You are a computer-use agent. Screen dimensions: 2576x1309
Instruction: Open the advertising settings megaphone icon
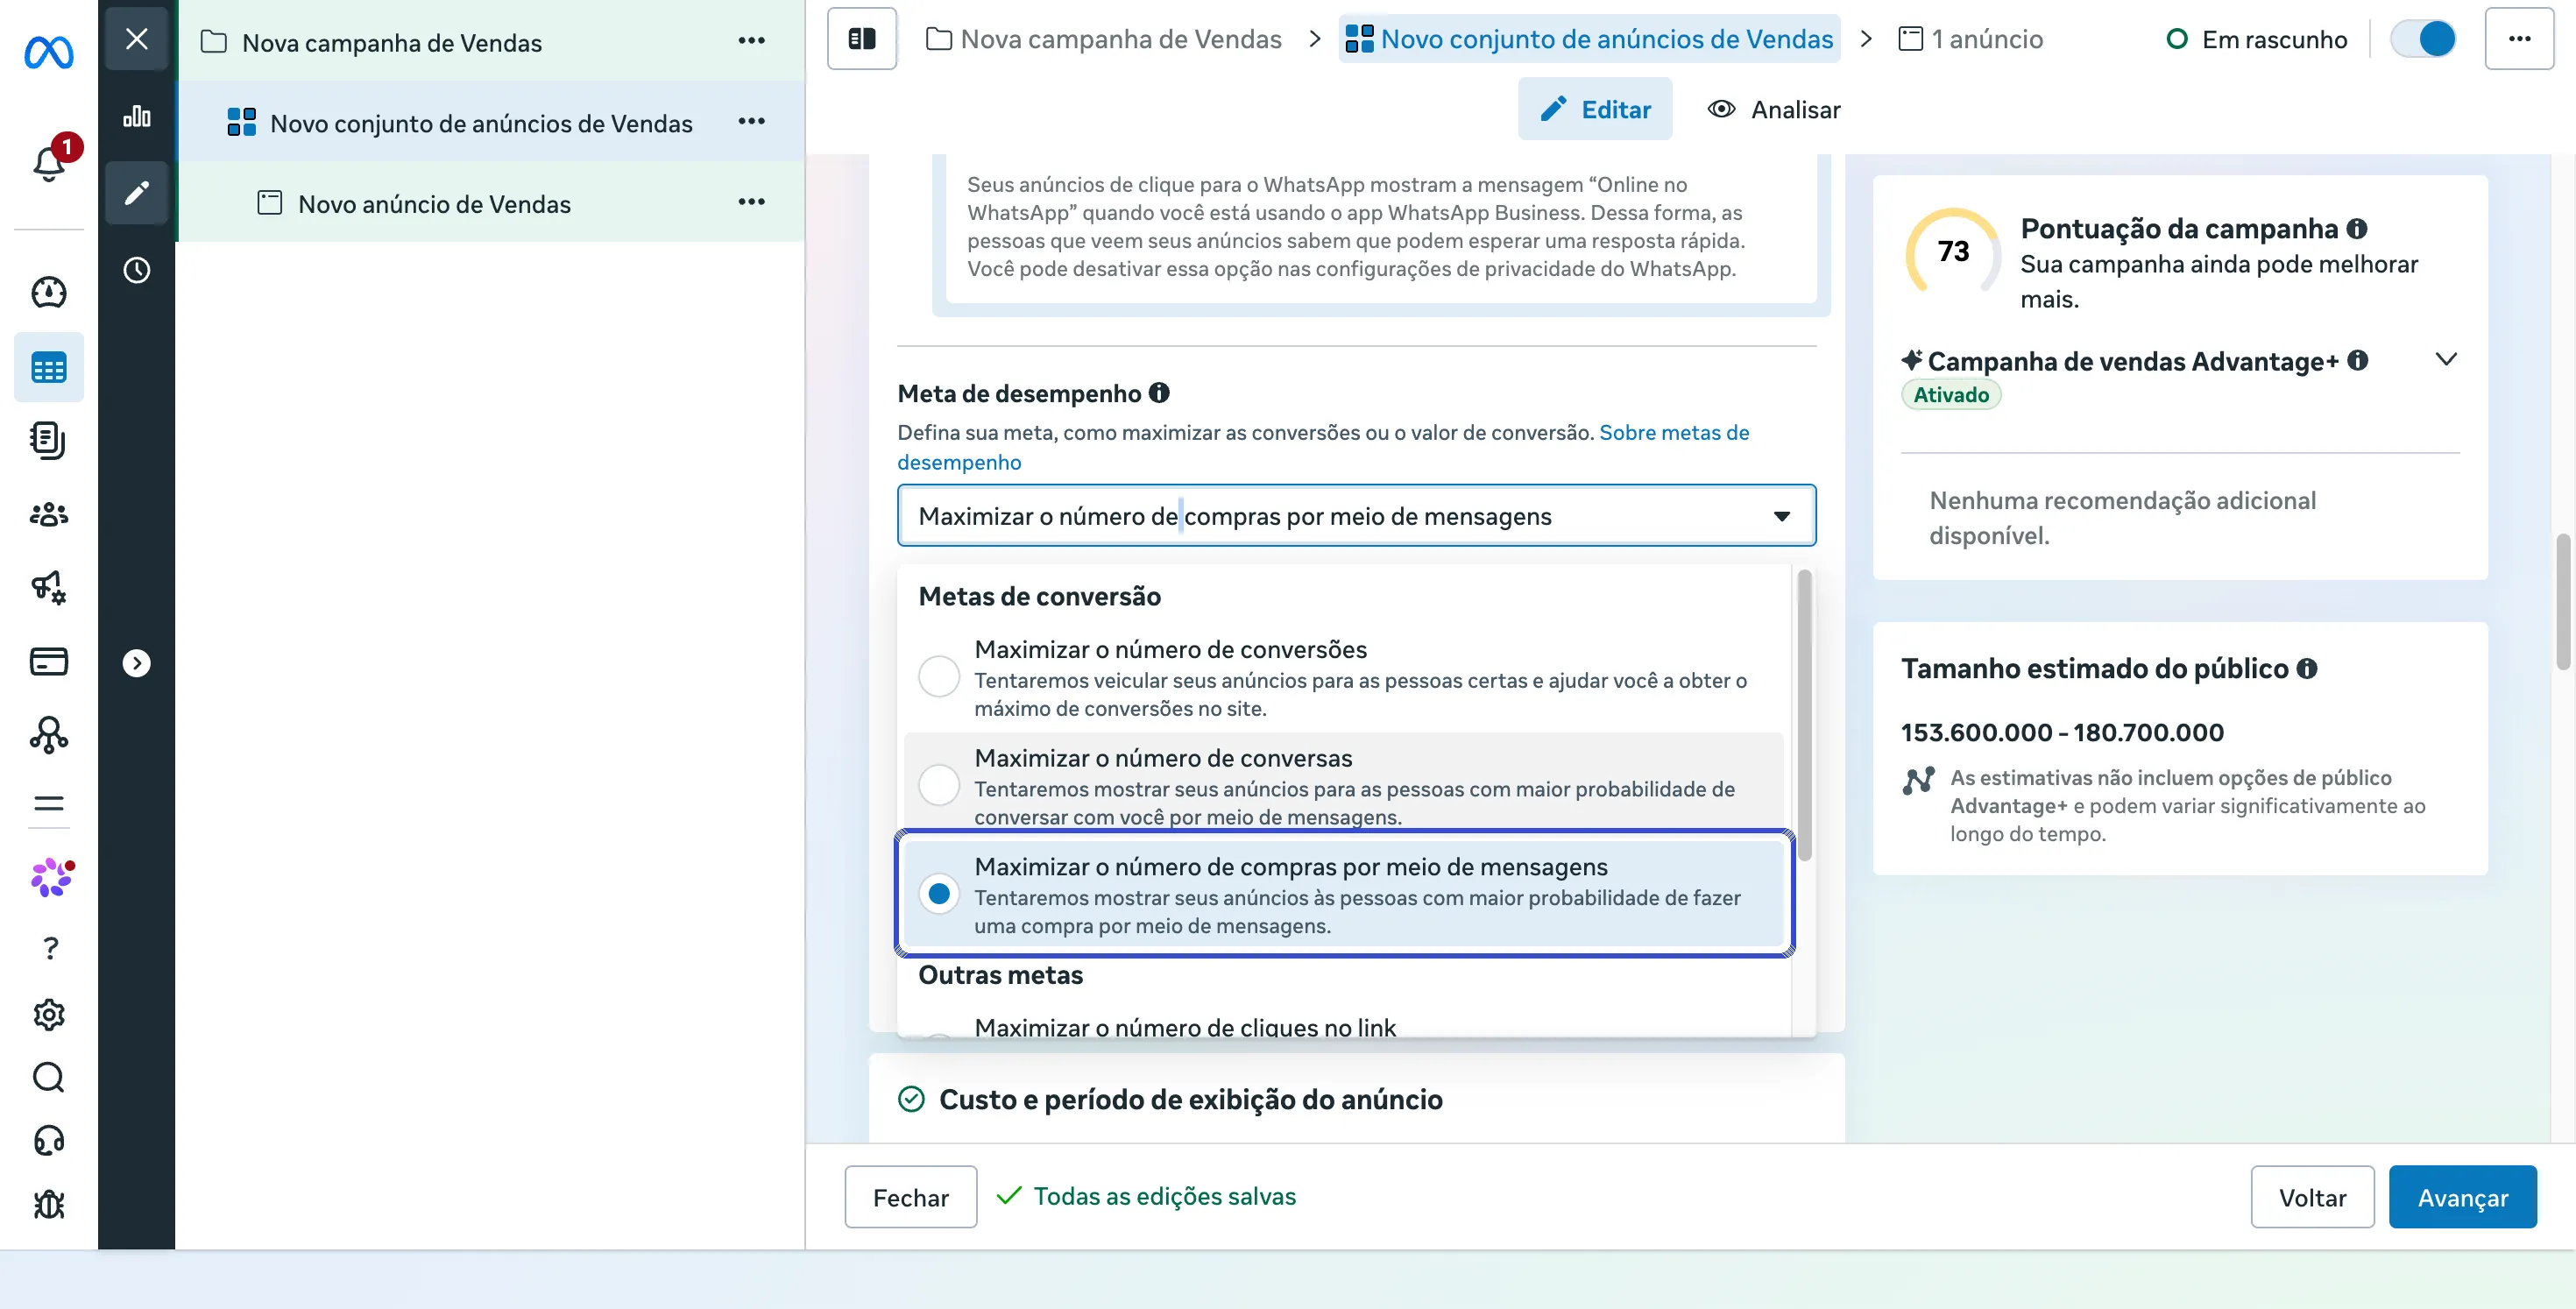(x=49, y=587)
